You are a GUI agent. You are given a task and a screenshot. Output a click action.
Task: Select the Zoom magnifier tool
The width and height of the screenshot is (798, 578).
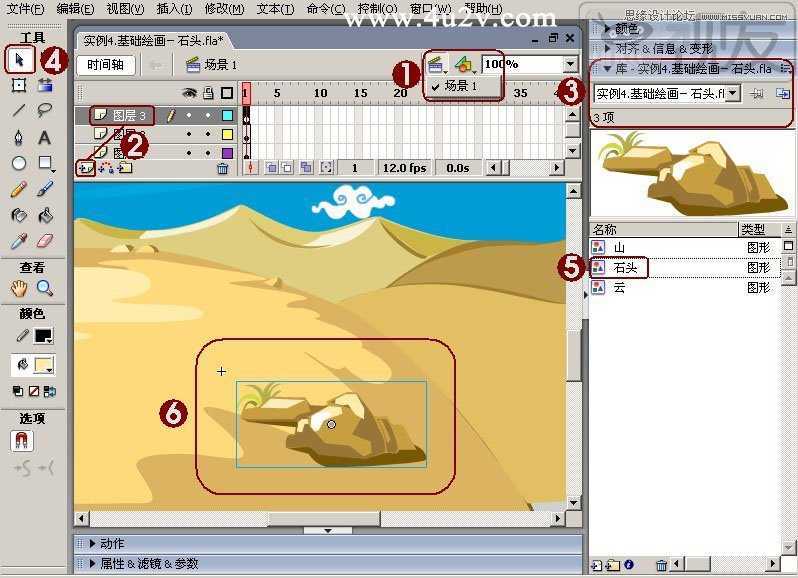pyautogui.click(x=45, y=288)
